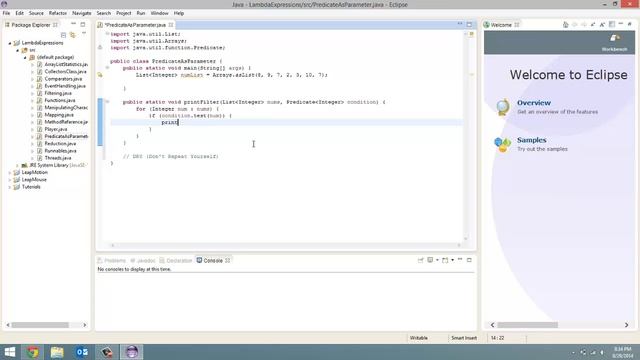640x360 pixels.
Task: Open Display Selected Console dropdown arrow
Action: pos(437,260)
